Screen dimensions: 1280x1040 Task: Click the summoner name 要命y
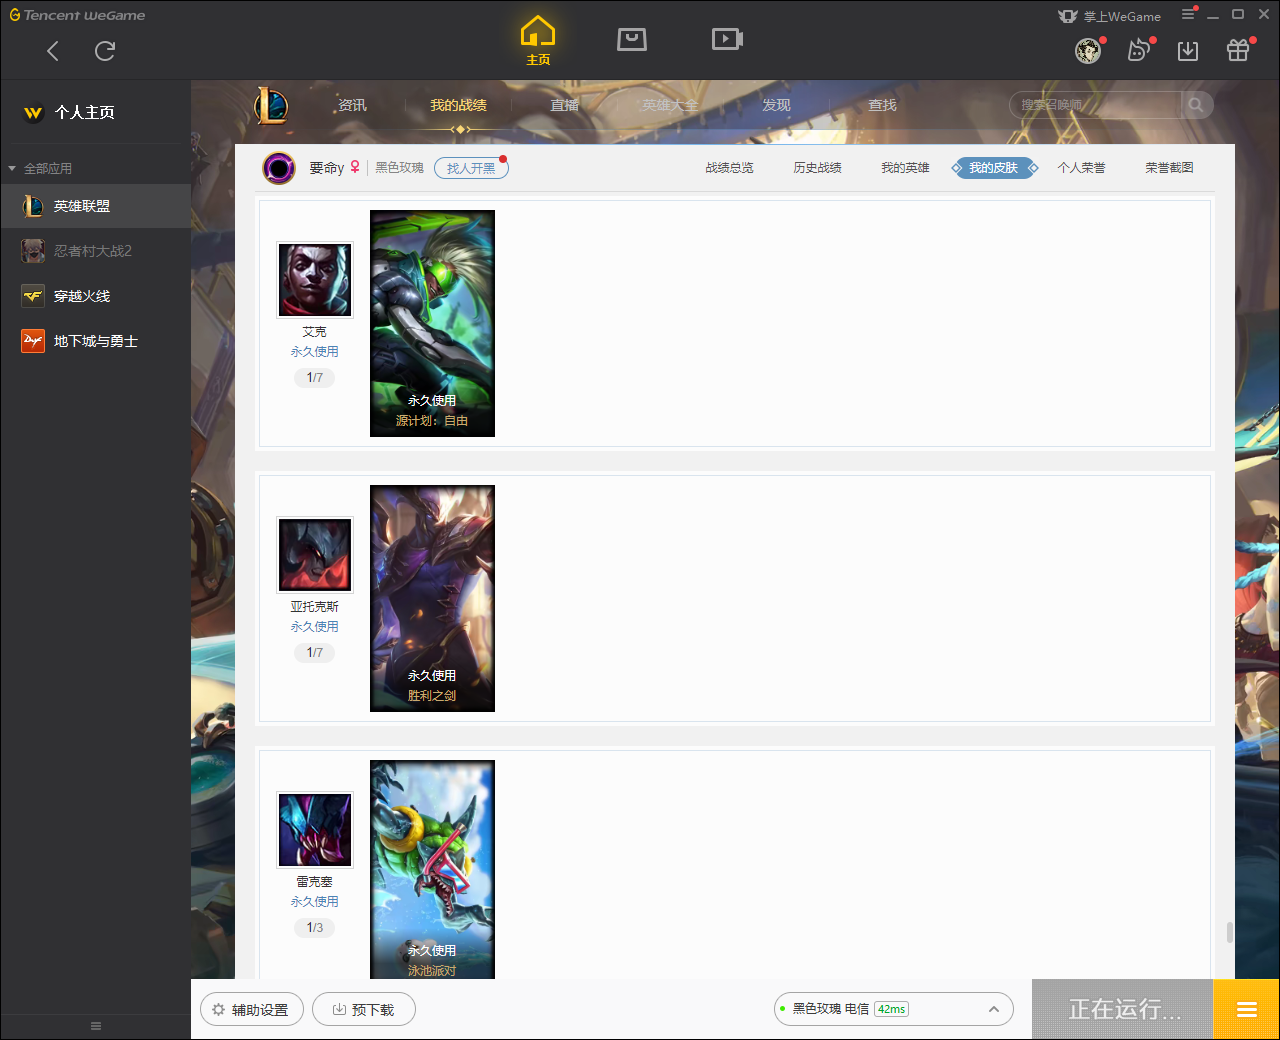[326, 168]
